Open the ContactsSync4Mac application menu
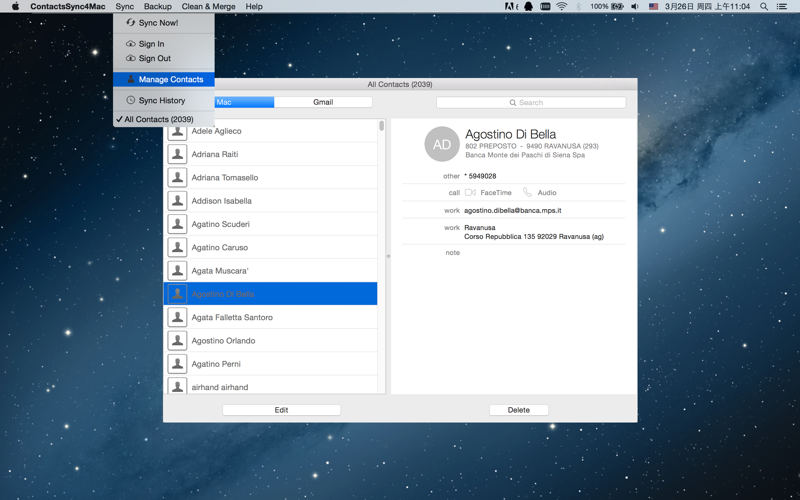The width and height of the screenshot is (800, 500). click(68, 7)
